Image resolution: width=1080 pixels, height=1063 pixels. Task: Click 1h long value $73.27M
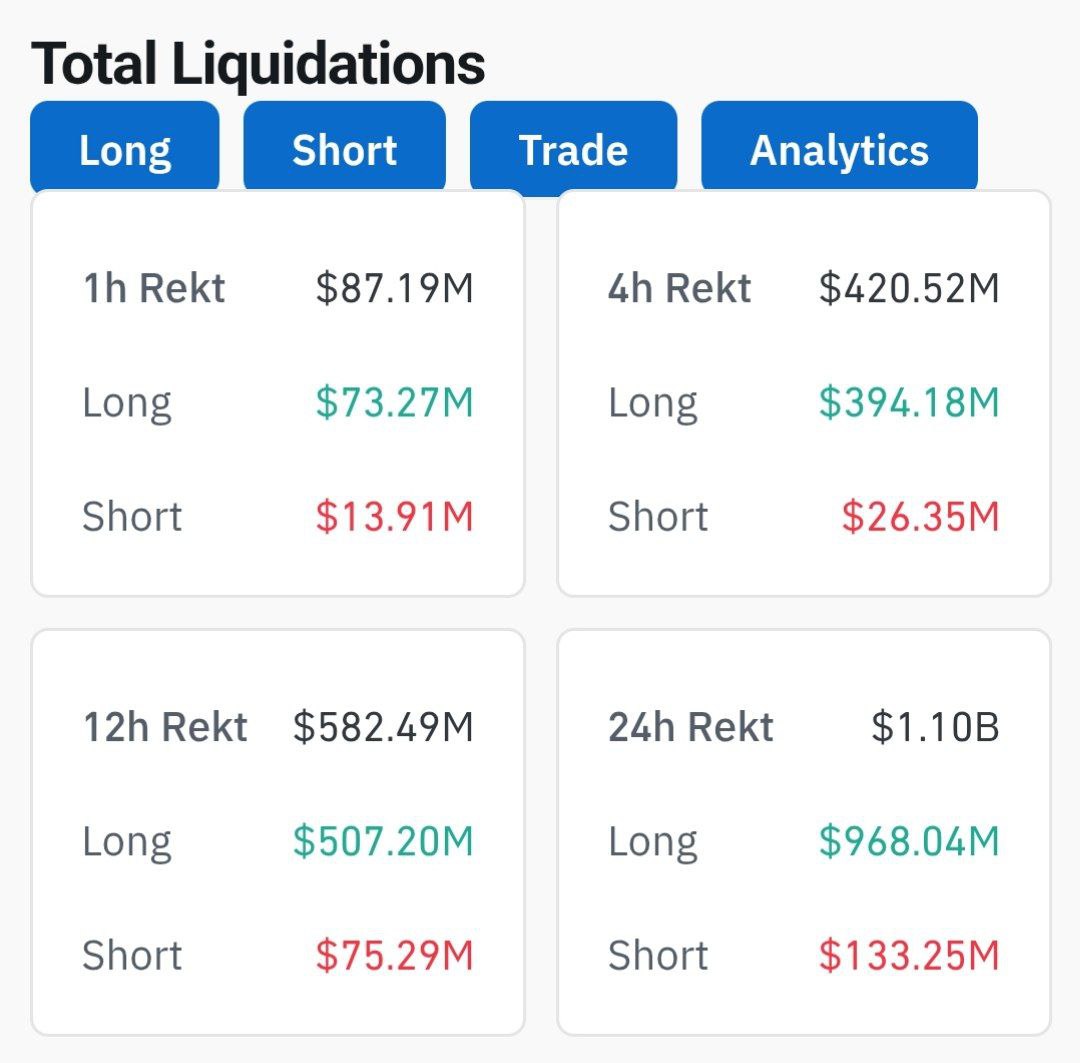click(x=395, y=403)
